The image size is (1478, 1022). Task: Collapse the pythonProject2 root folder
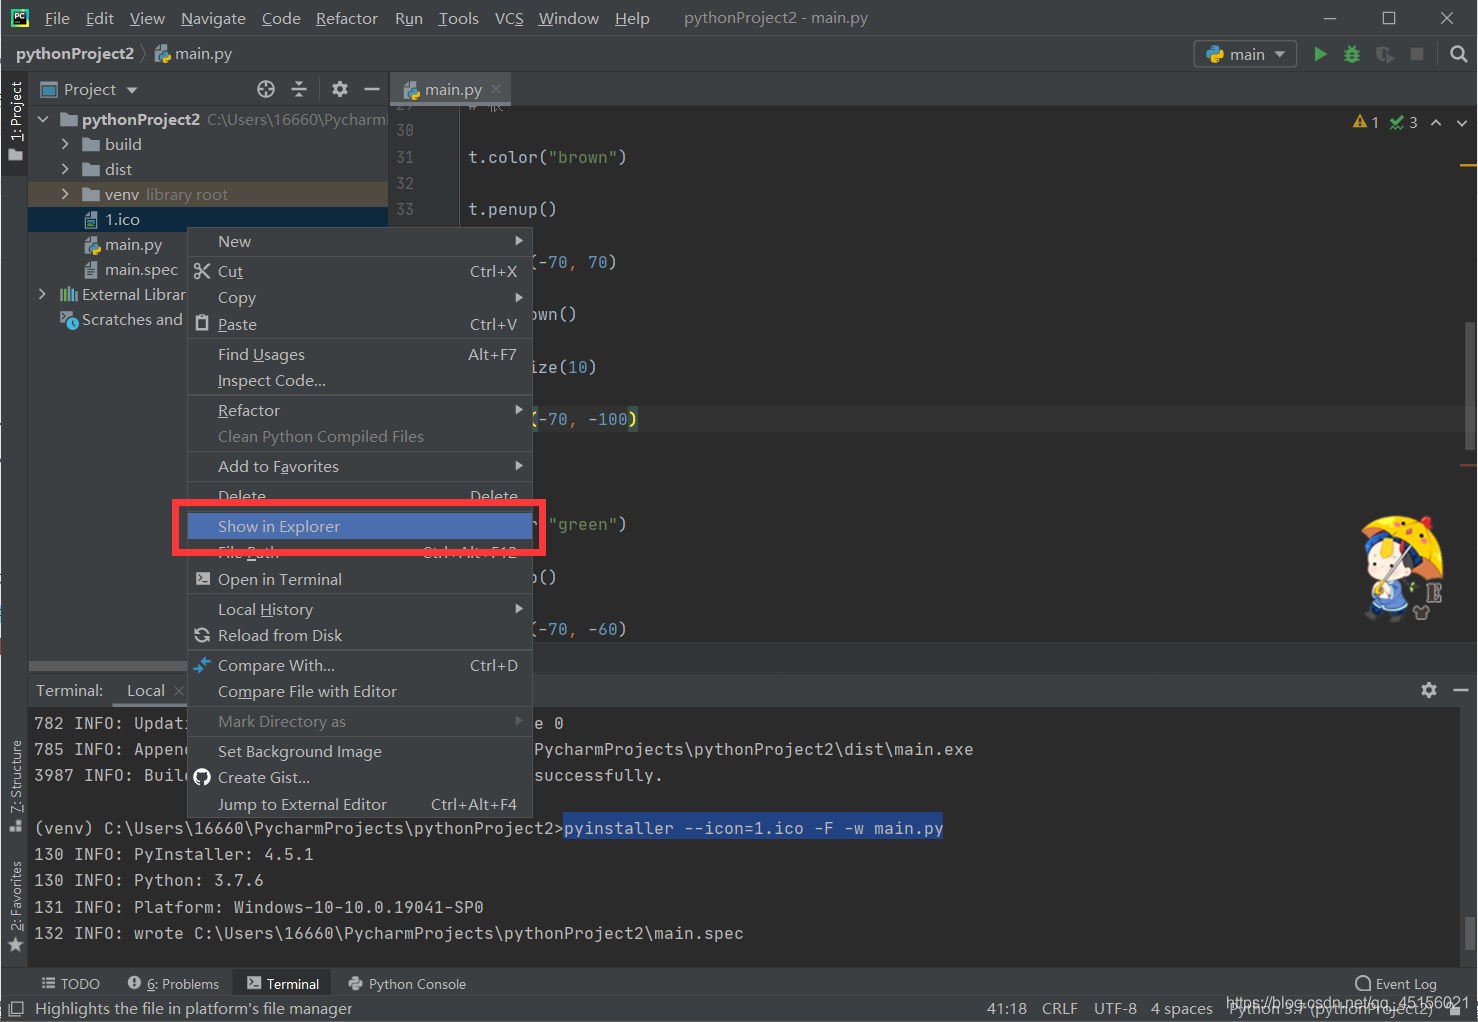[43, 119]
